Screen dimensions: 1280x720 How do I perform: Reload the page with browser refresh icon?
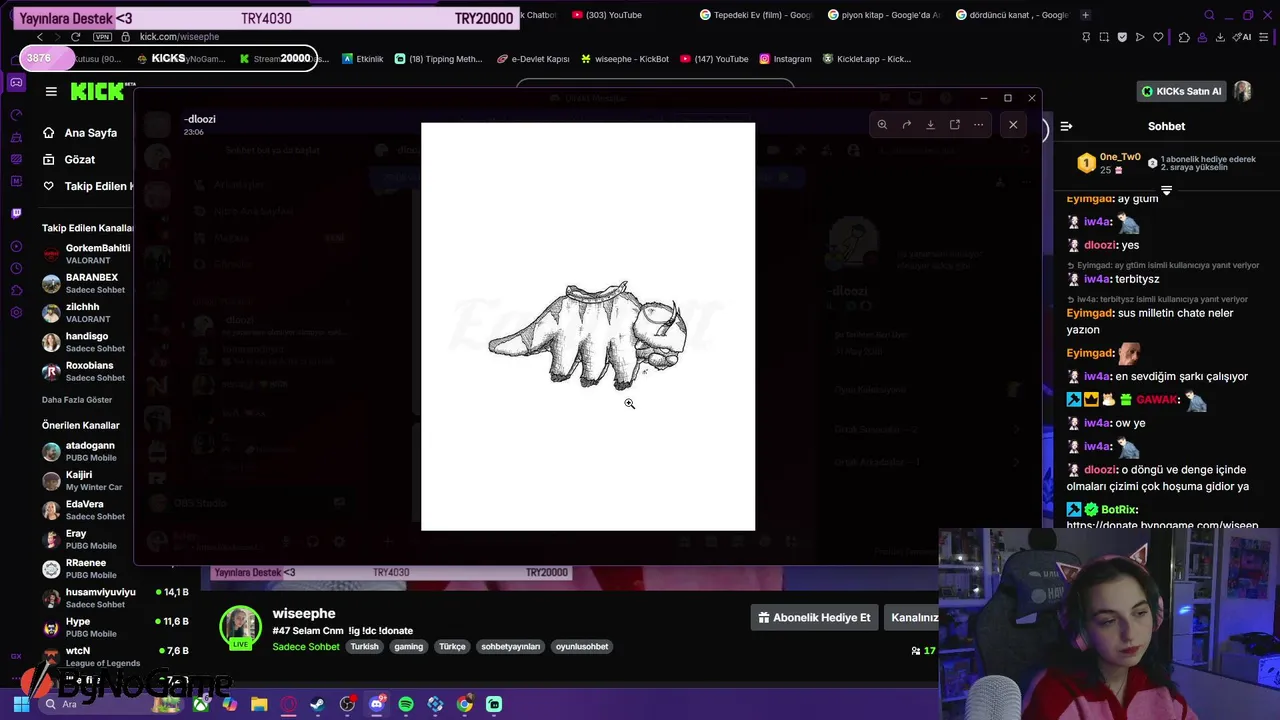75,37
